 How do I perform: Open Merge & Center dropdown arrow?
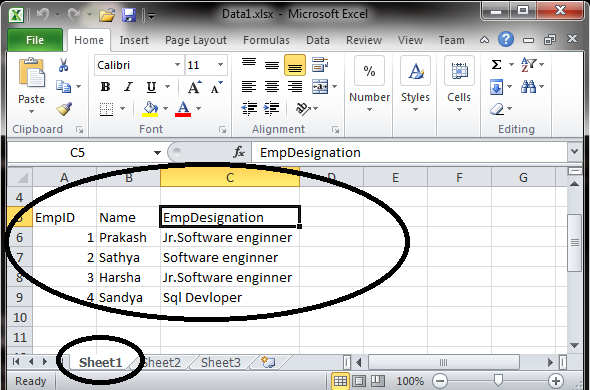coord(335,87)
